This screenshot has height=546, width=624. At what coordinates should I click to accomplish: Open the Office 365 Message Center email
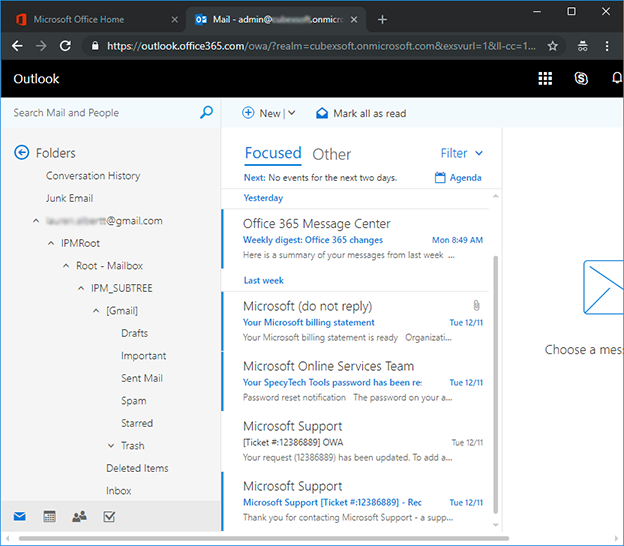pos(356,239)
